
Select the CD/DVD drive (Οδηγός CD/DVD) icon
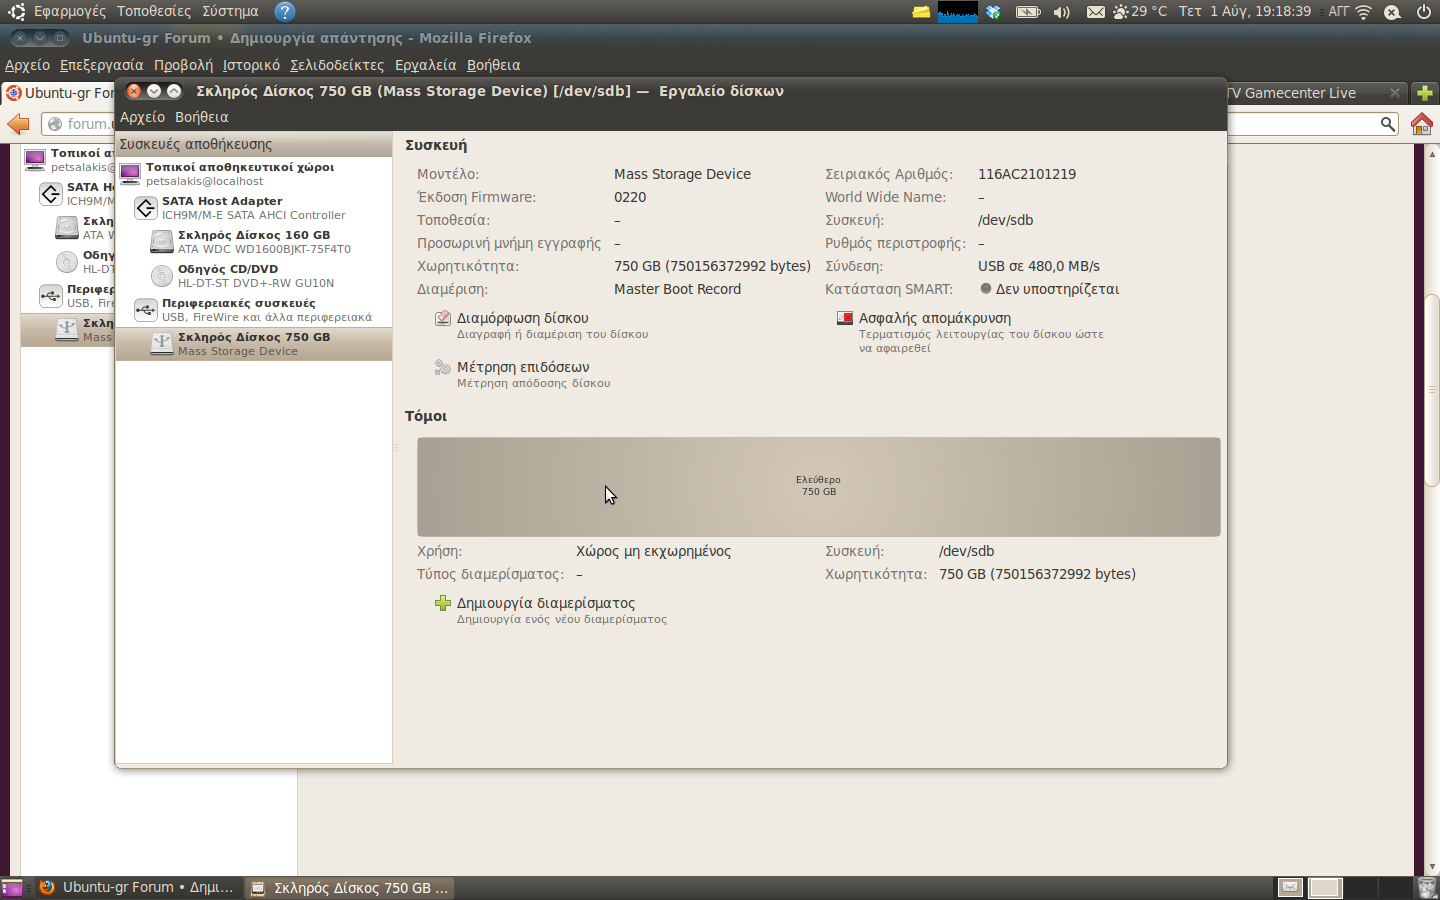point(162,276)
